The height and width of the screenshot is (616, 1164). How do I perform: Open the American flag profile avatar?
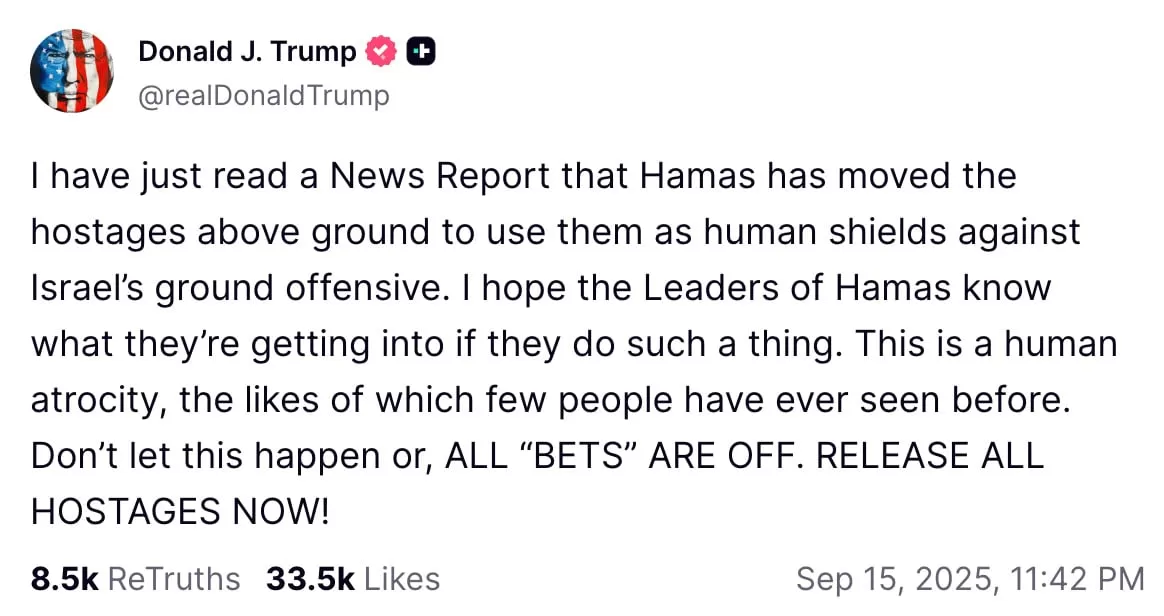pos(72,71)
